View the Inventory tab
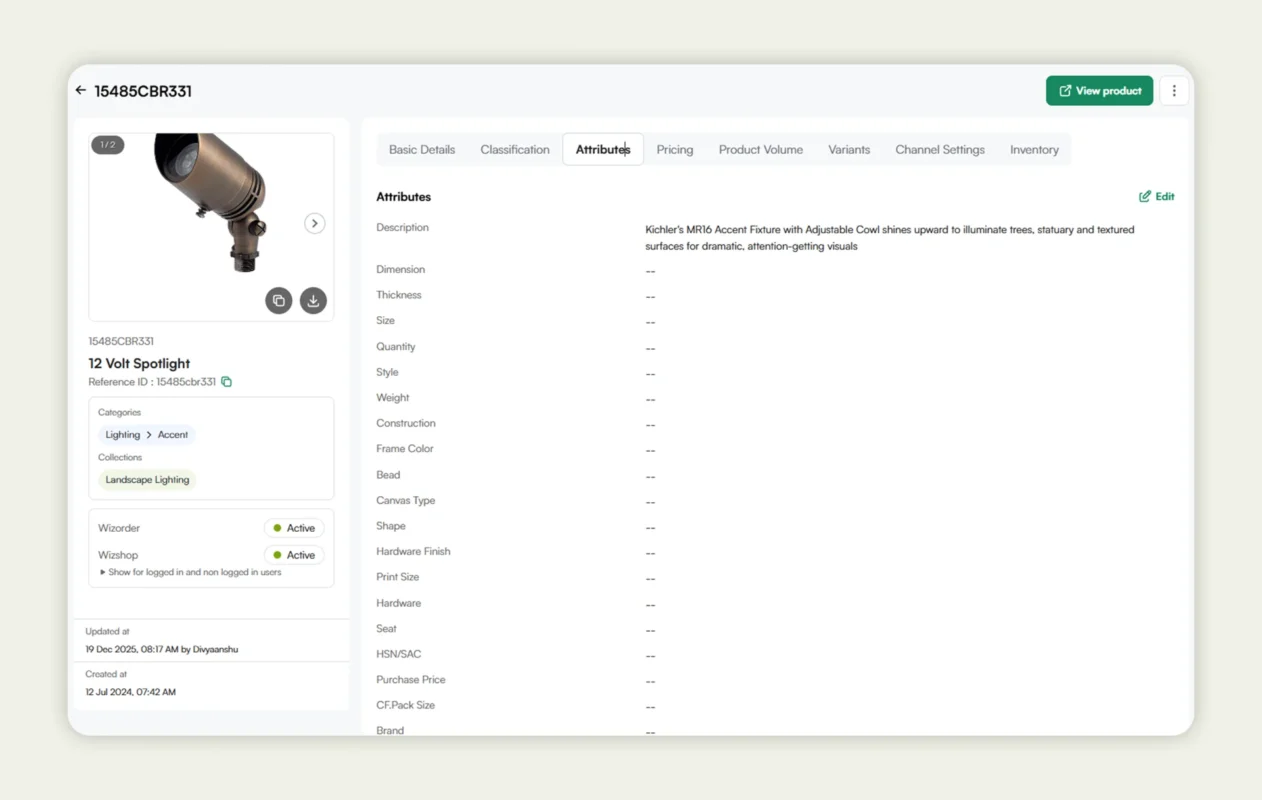This screenshot has height=800, width=1262. coord(1034,149)
